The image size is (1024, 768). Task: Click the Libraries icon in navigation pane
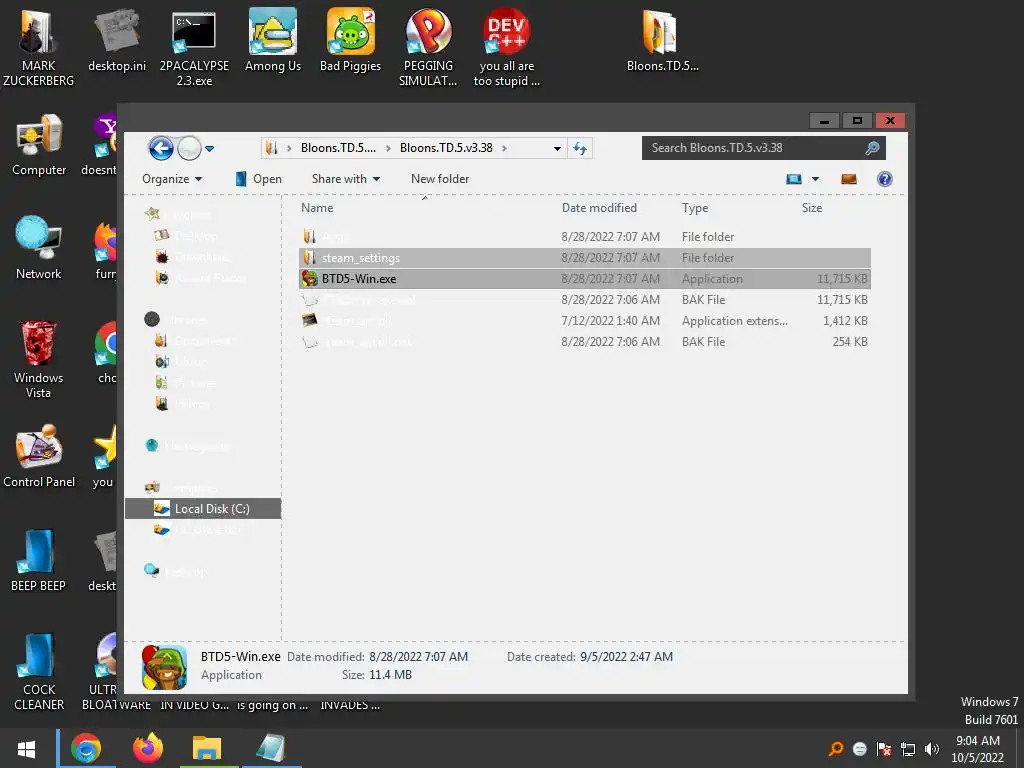[x=152, y=319]
